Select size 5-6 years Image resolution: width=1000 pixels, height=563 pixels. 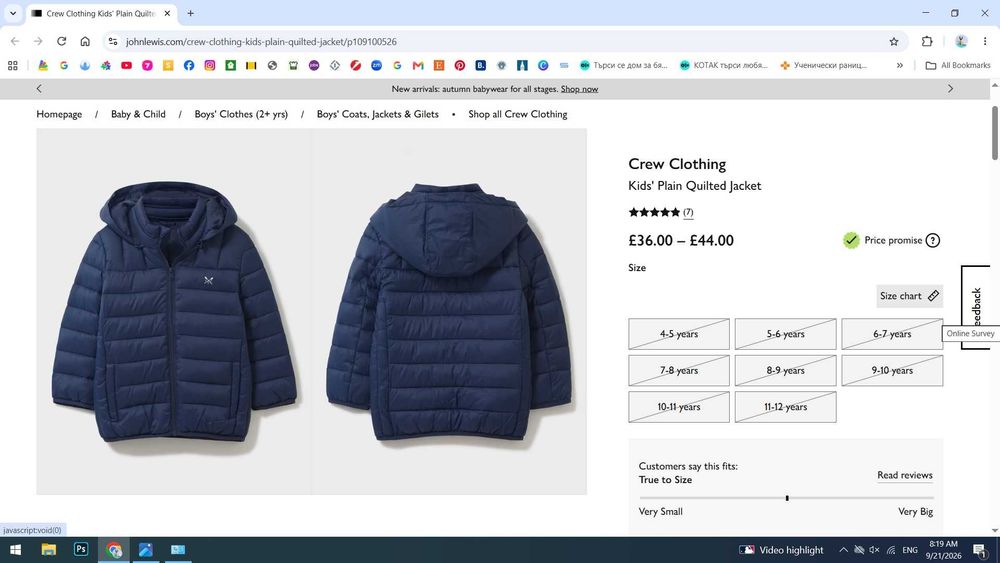(x=785, y=334)
